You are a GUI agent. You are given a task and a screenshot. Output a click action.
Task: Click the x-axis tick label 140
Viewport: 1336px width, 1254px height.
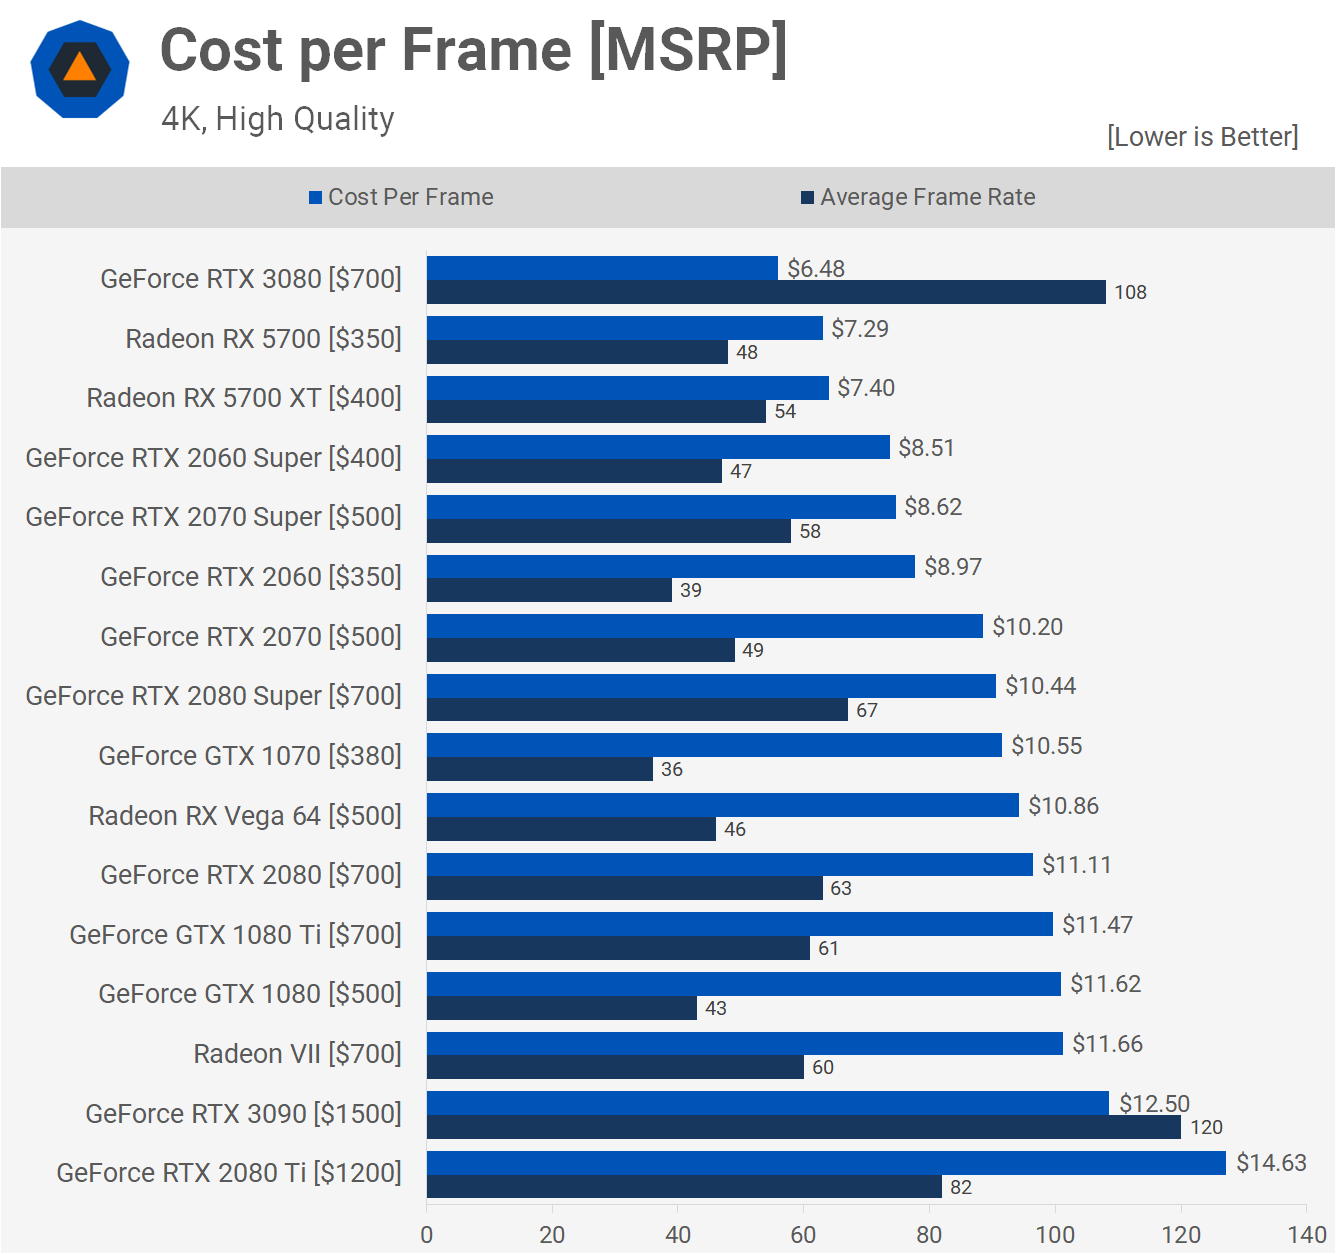pyautogui.click(x=1307, y=1235)
